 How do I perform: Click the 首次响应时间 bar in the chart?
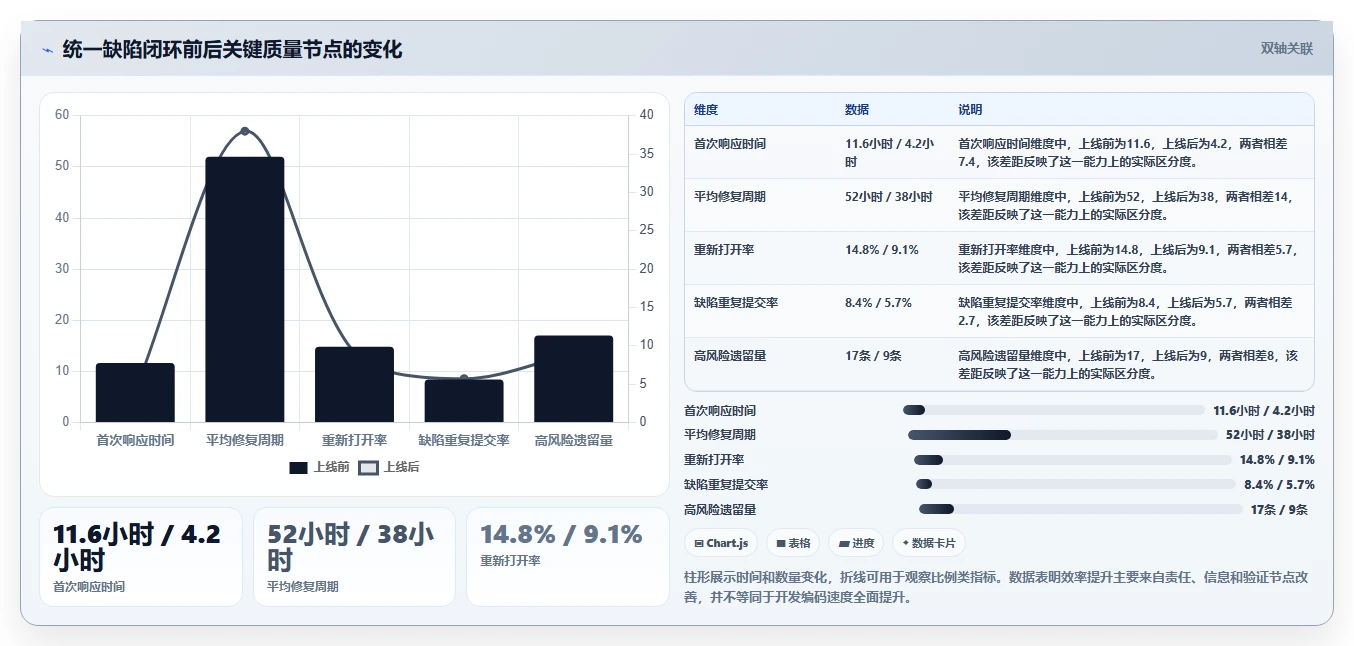(x=135, y=392)
